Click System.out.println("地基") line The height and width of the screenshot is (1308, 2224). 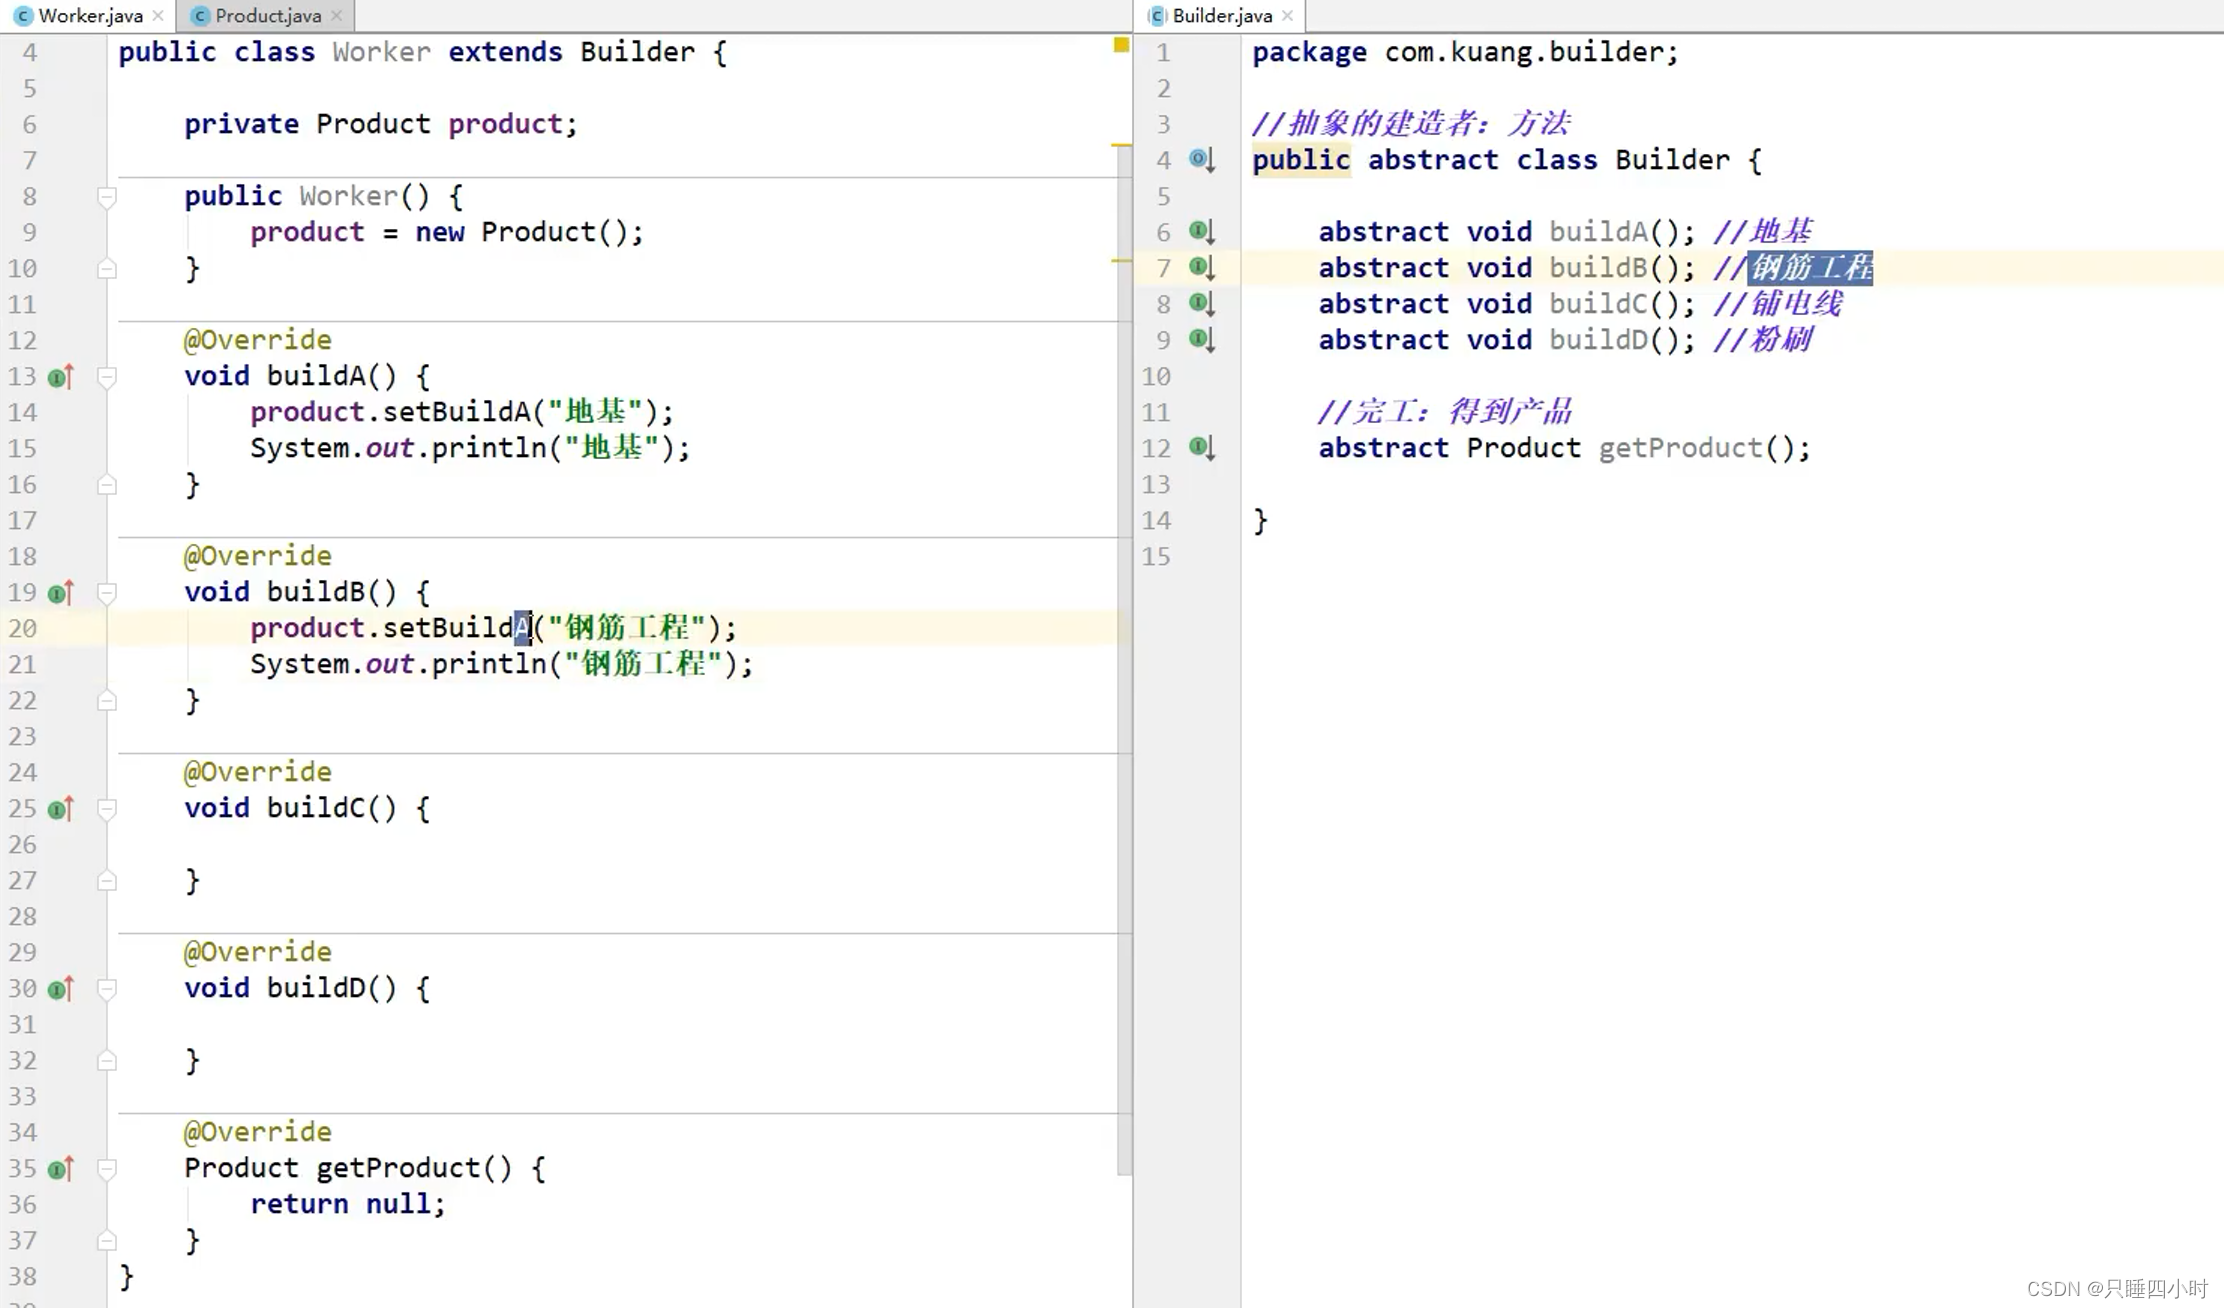(470, 448)
